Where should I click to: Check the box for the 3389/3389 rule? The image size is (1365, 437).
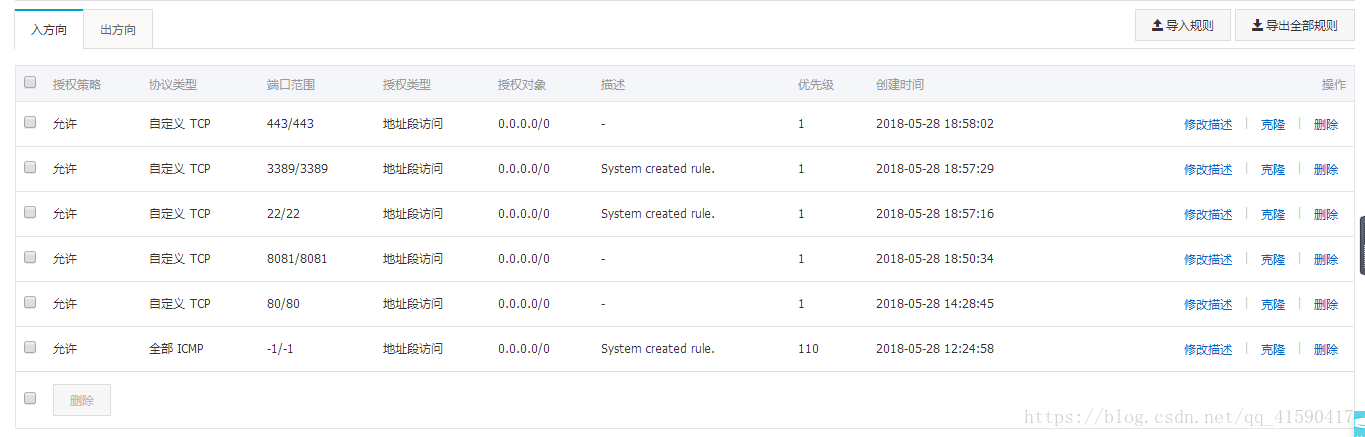[30, 167]
